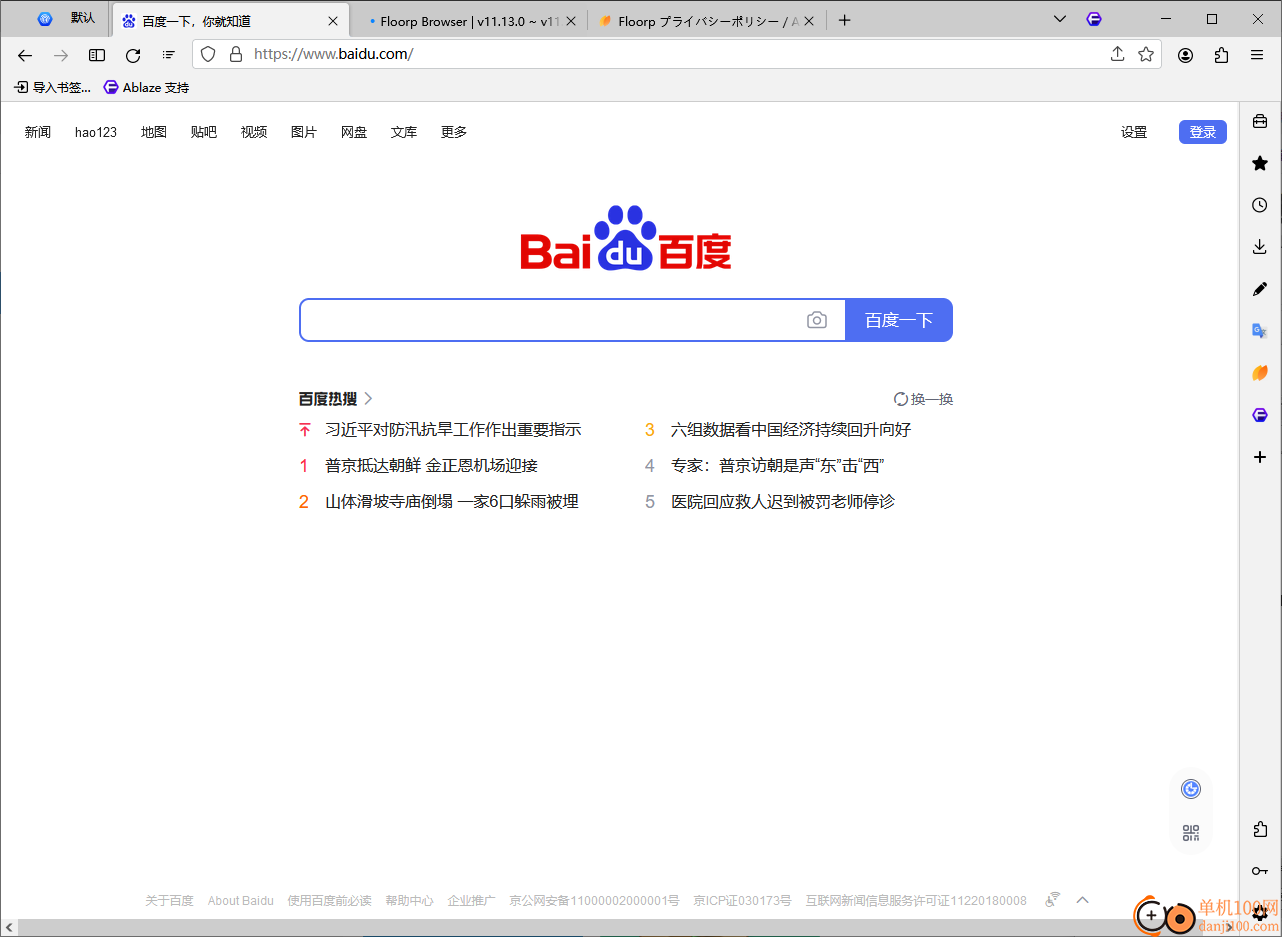This screenshot has height=937, width=1282.
Task: Open the 图片 link
Action: tap(304, 132)
